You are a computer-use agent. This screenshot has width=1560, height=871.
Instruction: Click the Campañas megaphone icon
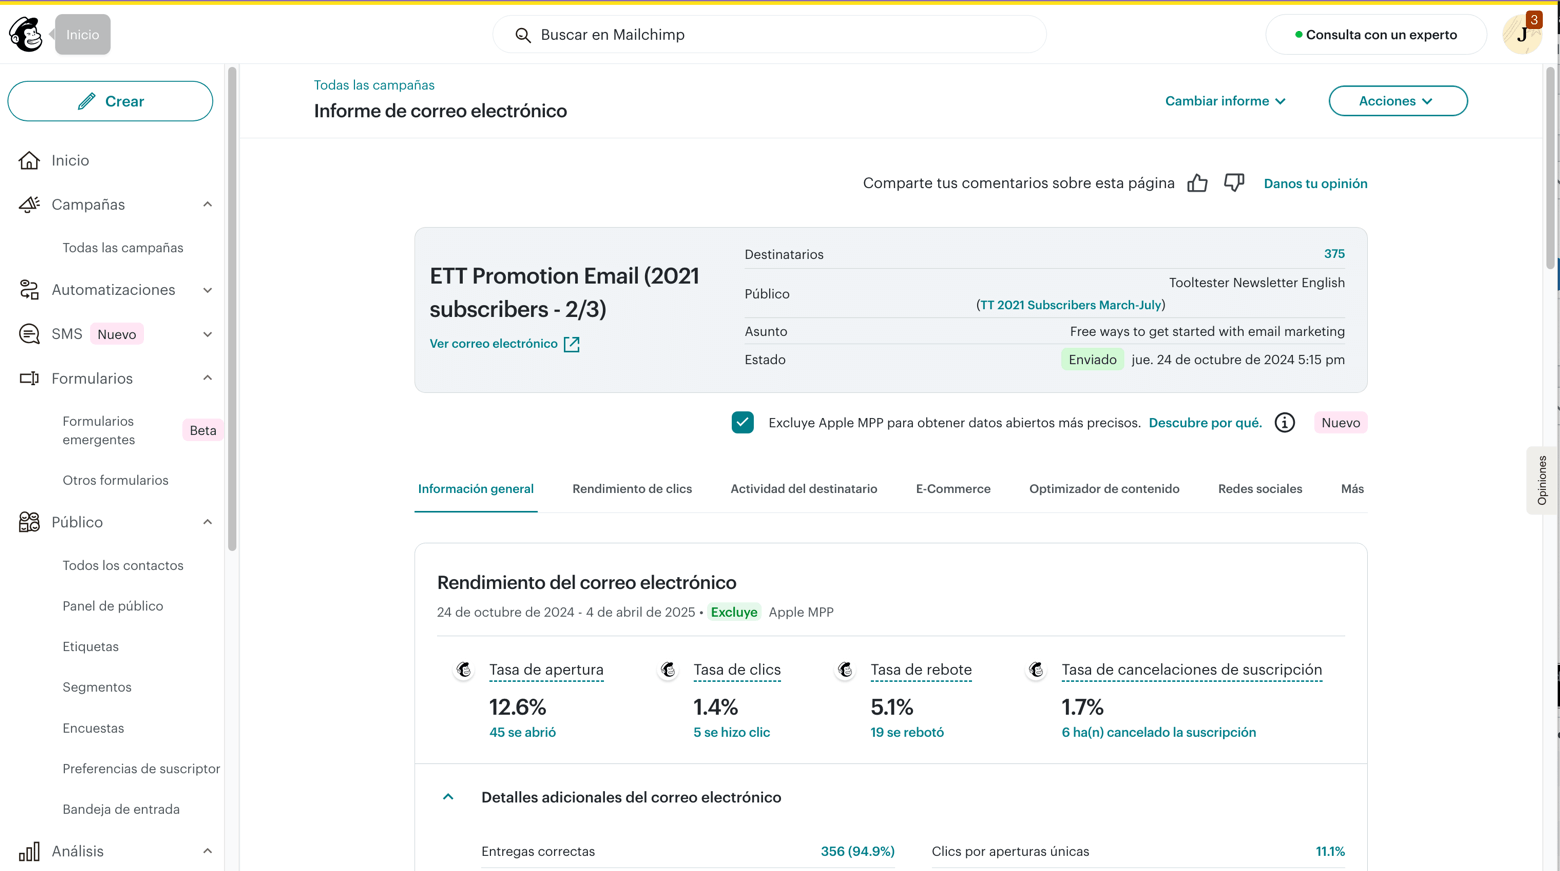pyautogui.click(x=29, y=204)
